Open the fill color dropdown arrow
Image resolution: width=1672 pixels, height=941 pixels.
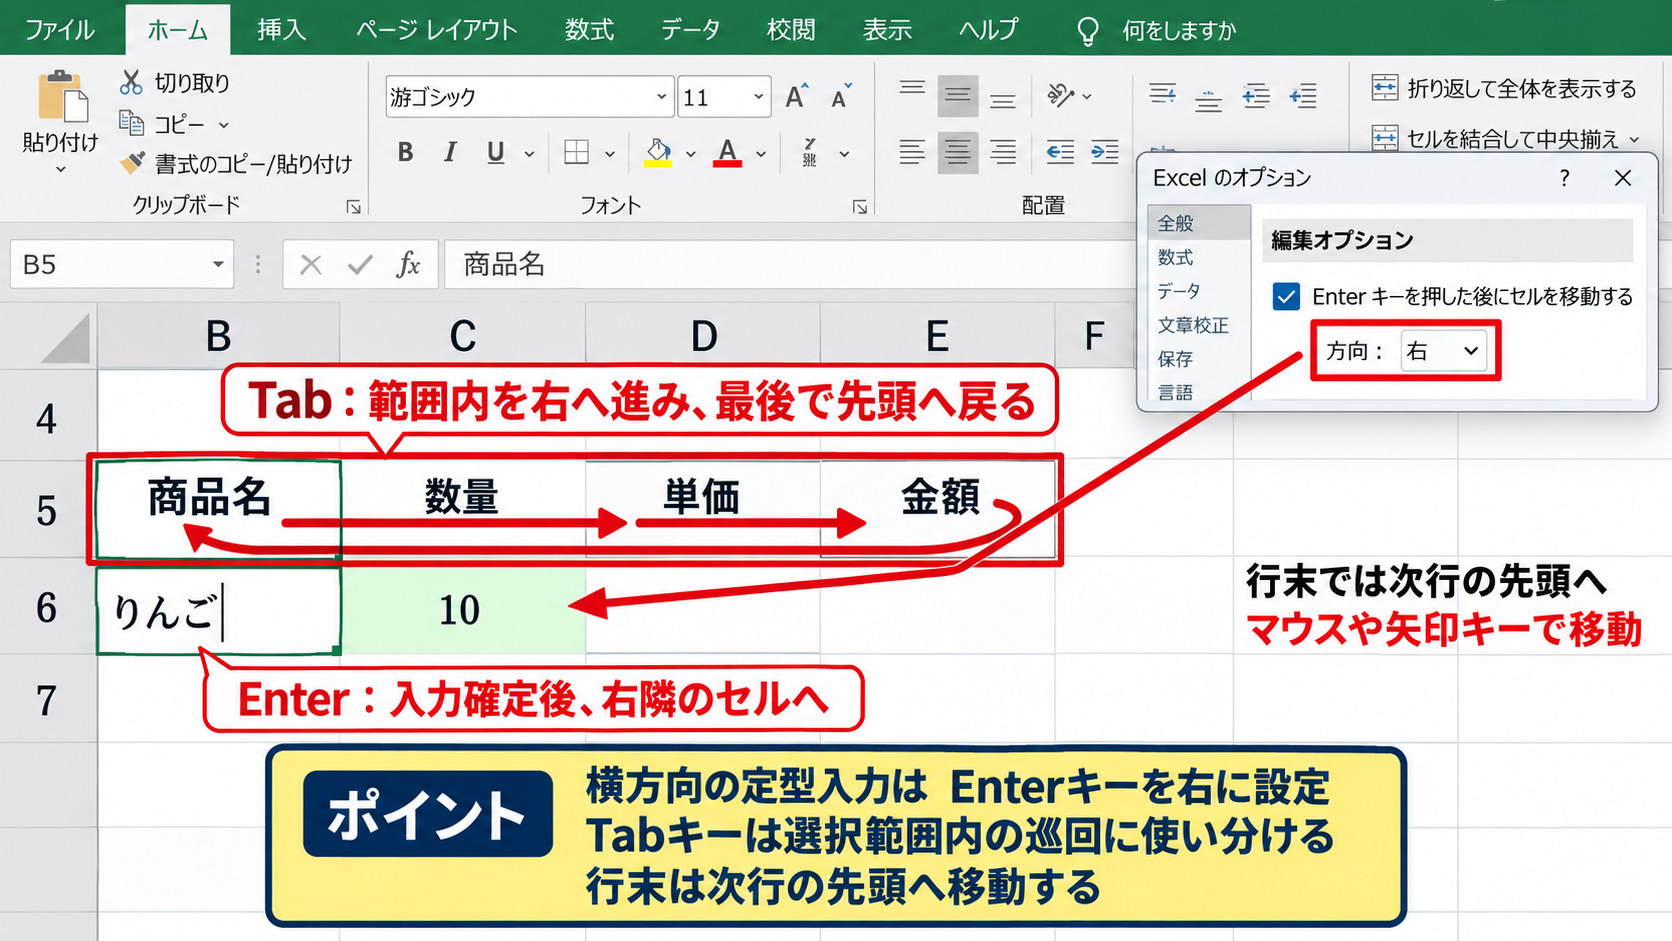pyautogui.click(x=690, y=154)
